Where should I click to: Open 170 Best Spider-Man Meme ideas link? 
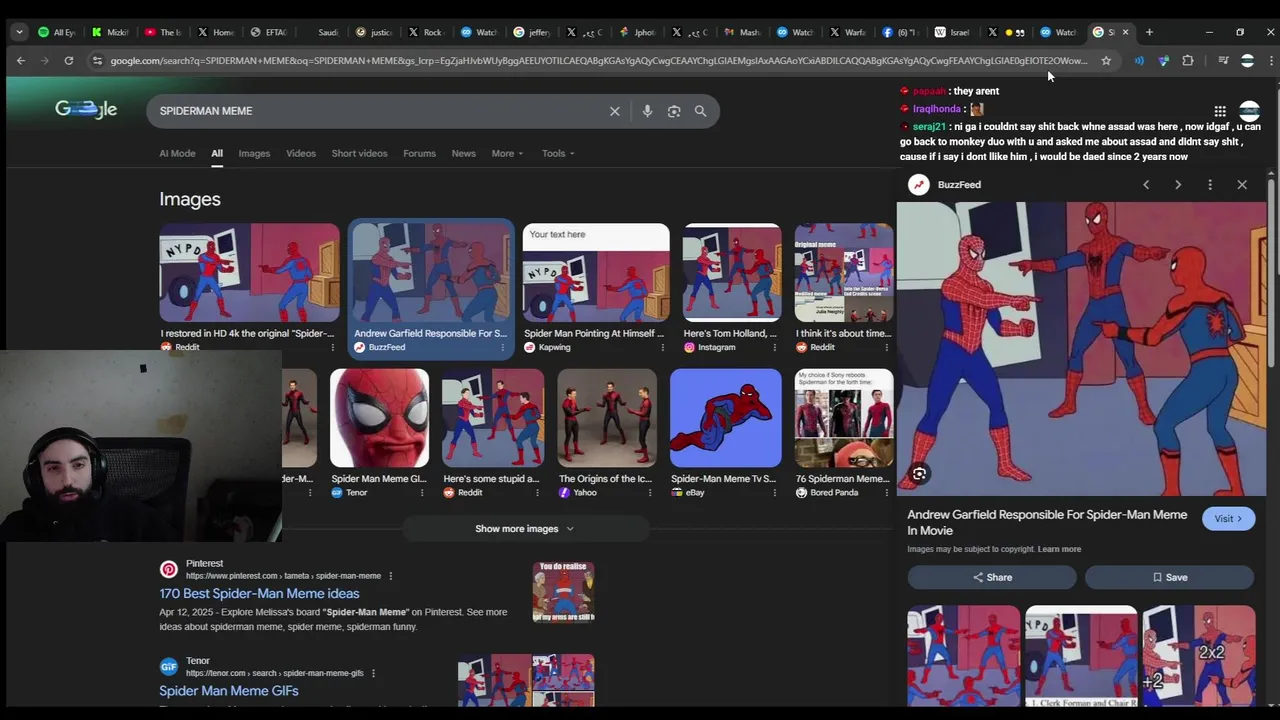[x=259, y=594]
